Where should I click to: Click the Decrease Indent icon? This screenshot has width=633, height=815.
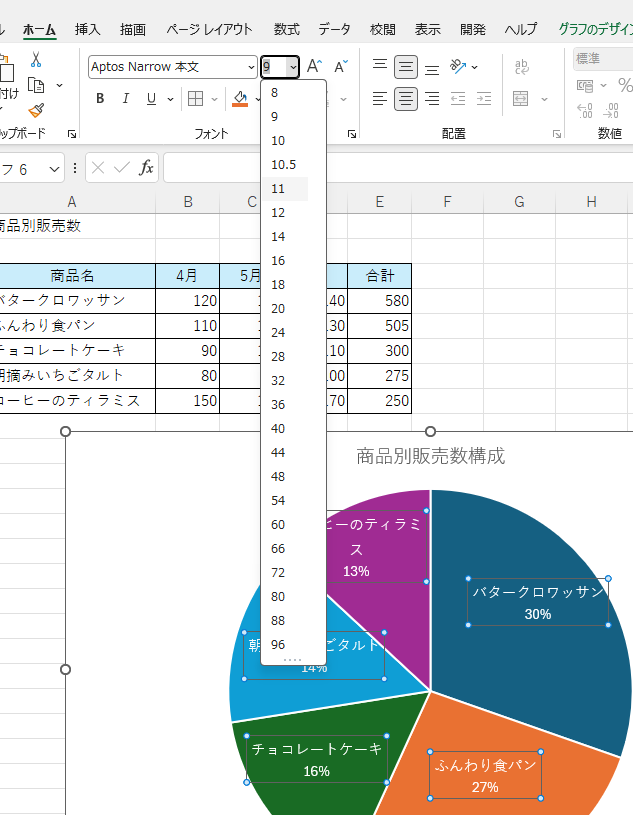pyautogui.click(x=458, y=98)
